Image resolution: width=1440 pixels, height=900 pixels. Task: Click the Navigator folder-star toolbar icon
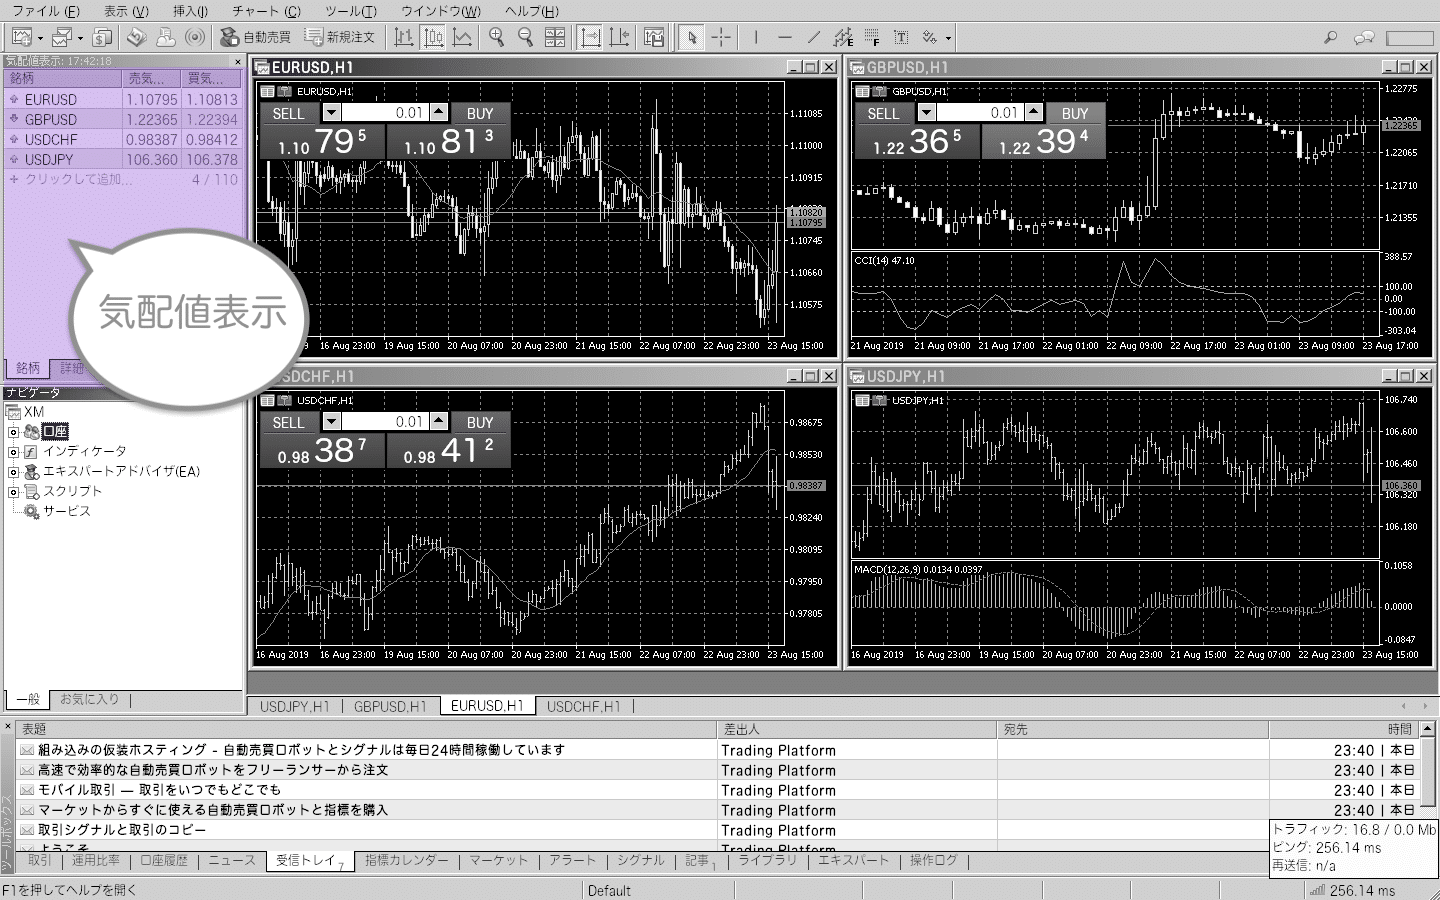point(136,37)
